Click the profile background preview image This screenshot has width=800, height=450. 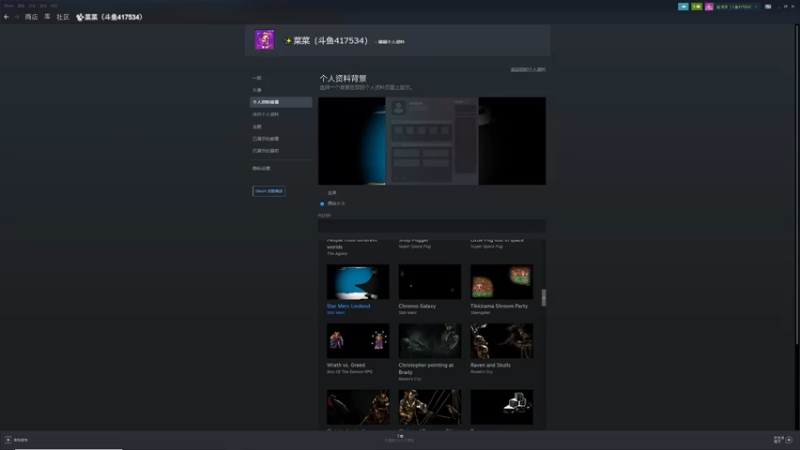(432, 141)
